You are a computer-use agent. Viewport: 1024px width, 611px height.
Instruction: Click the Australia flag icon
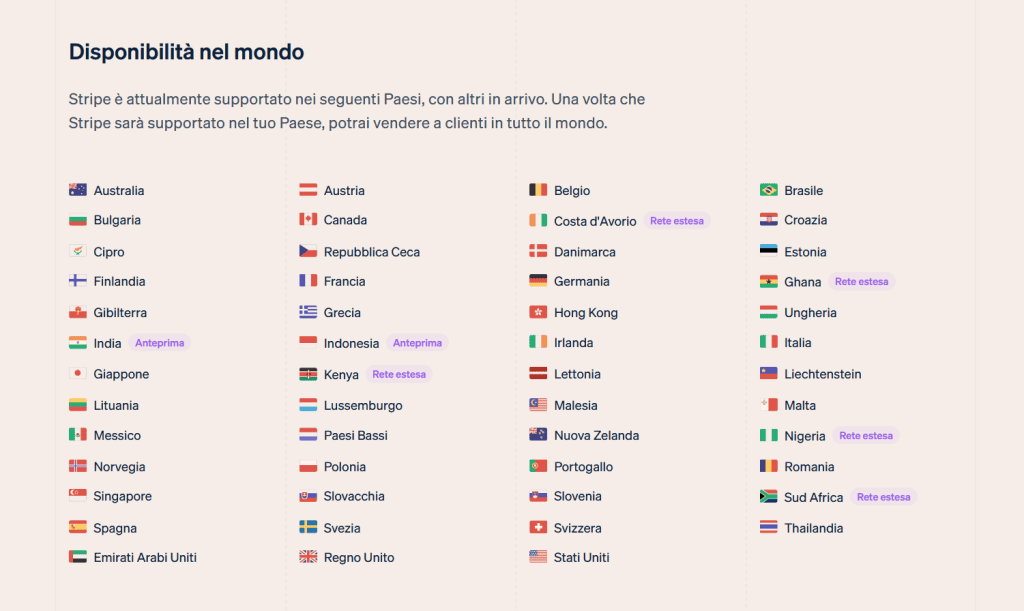[x=78, y=190]
